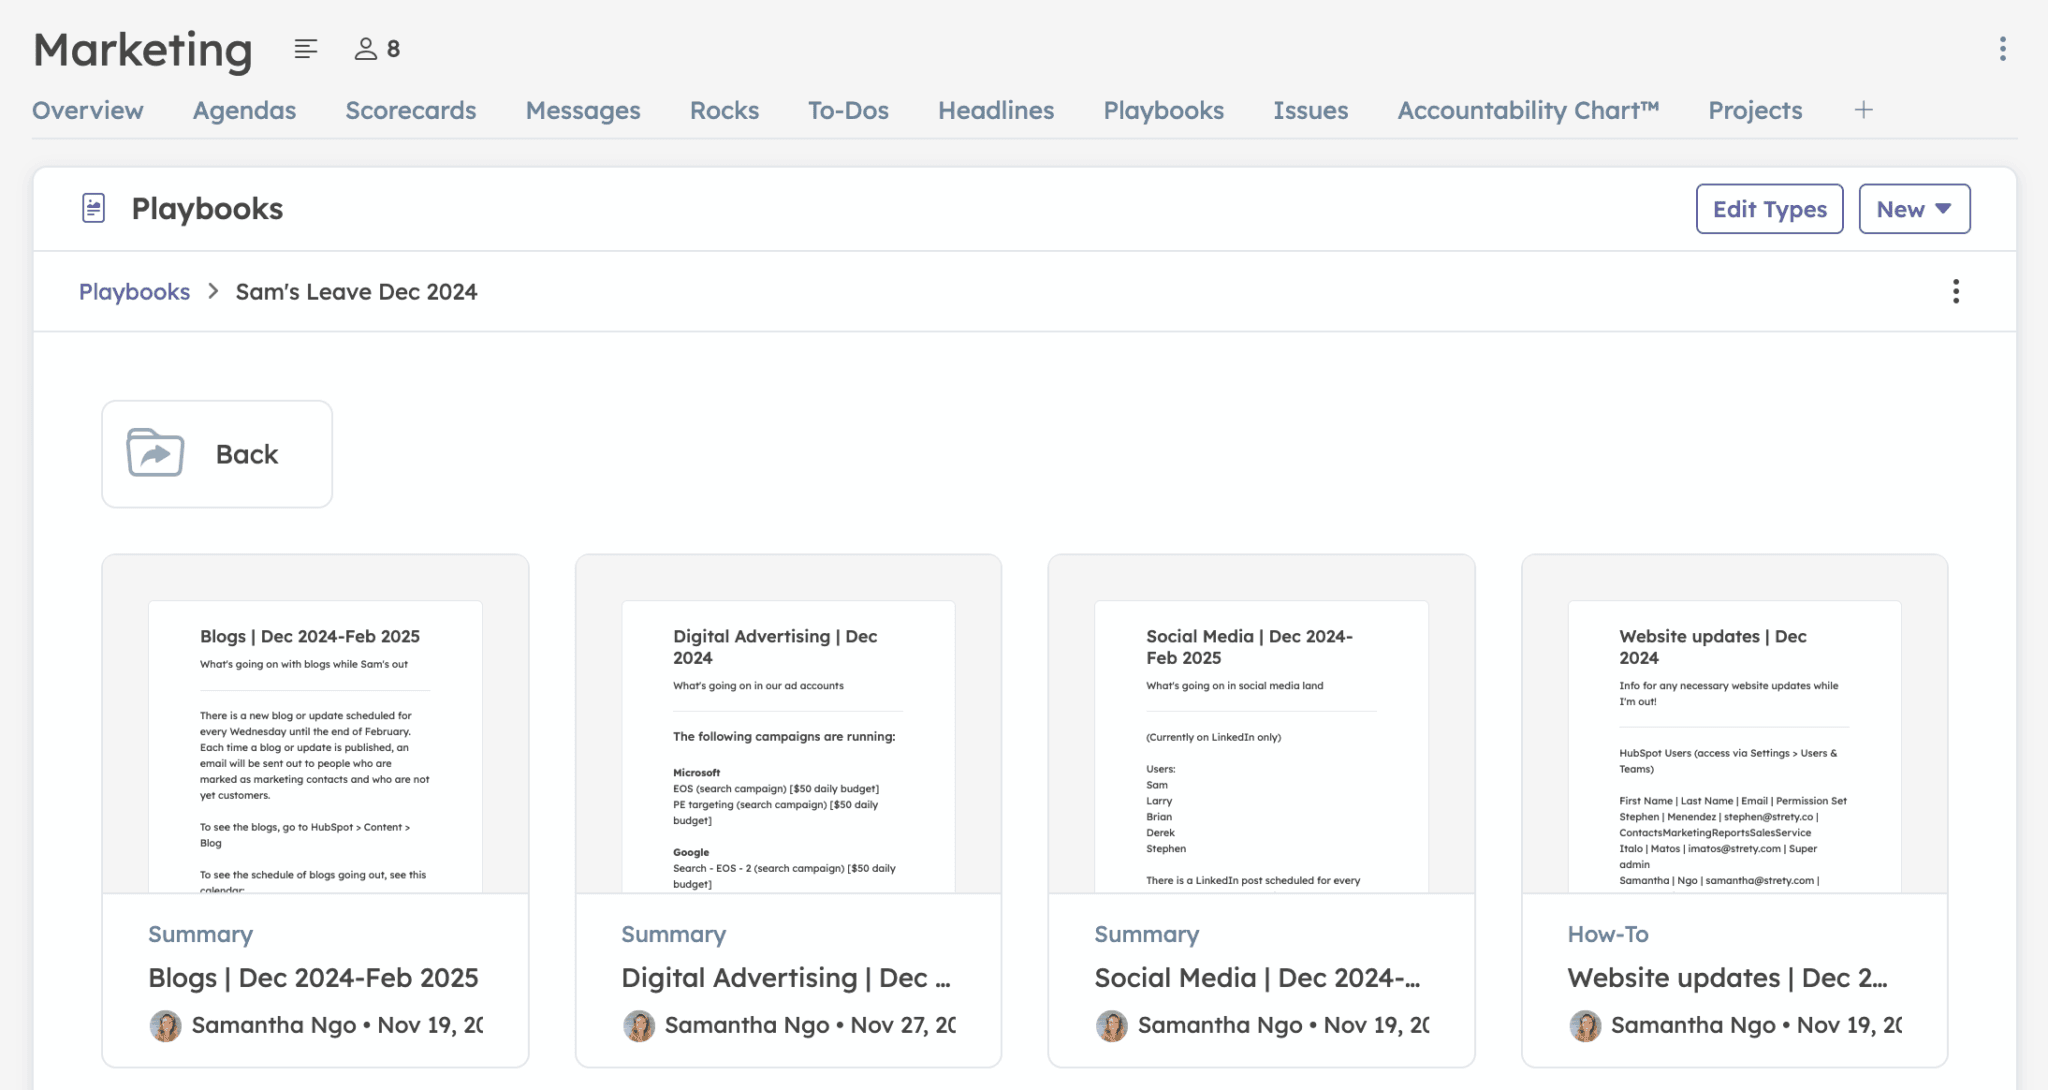The image size is (2048, 1090).
Task: Follow the Playbooks breadcrumb link
Action: pos(134,292)
